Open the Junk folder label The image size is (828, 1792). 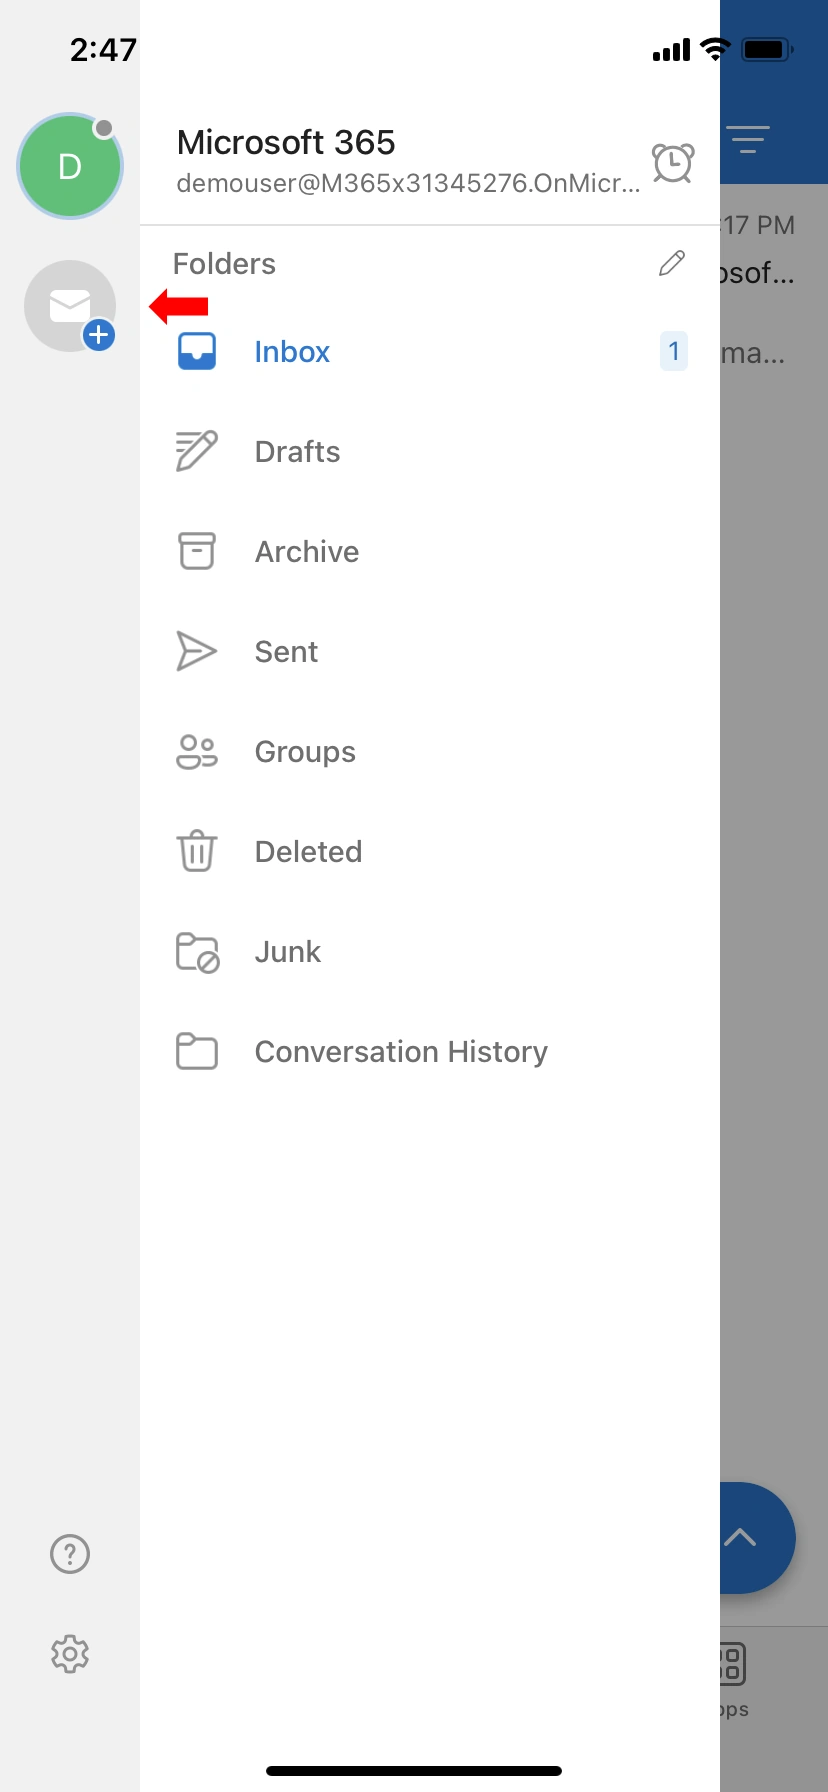point(288,952)
